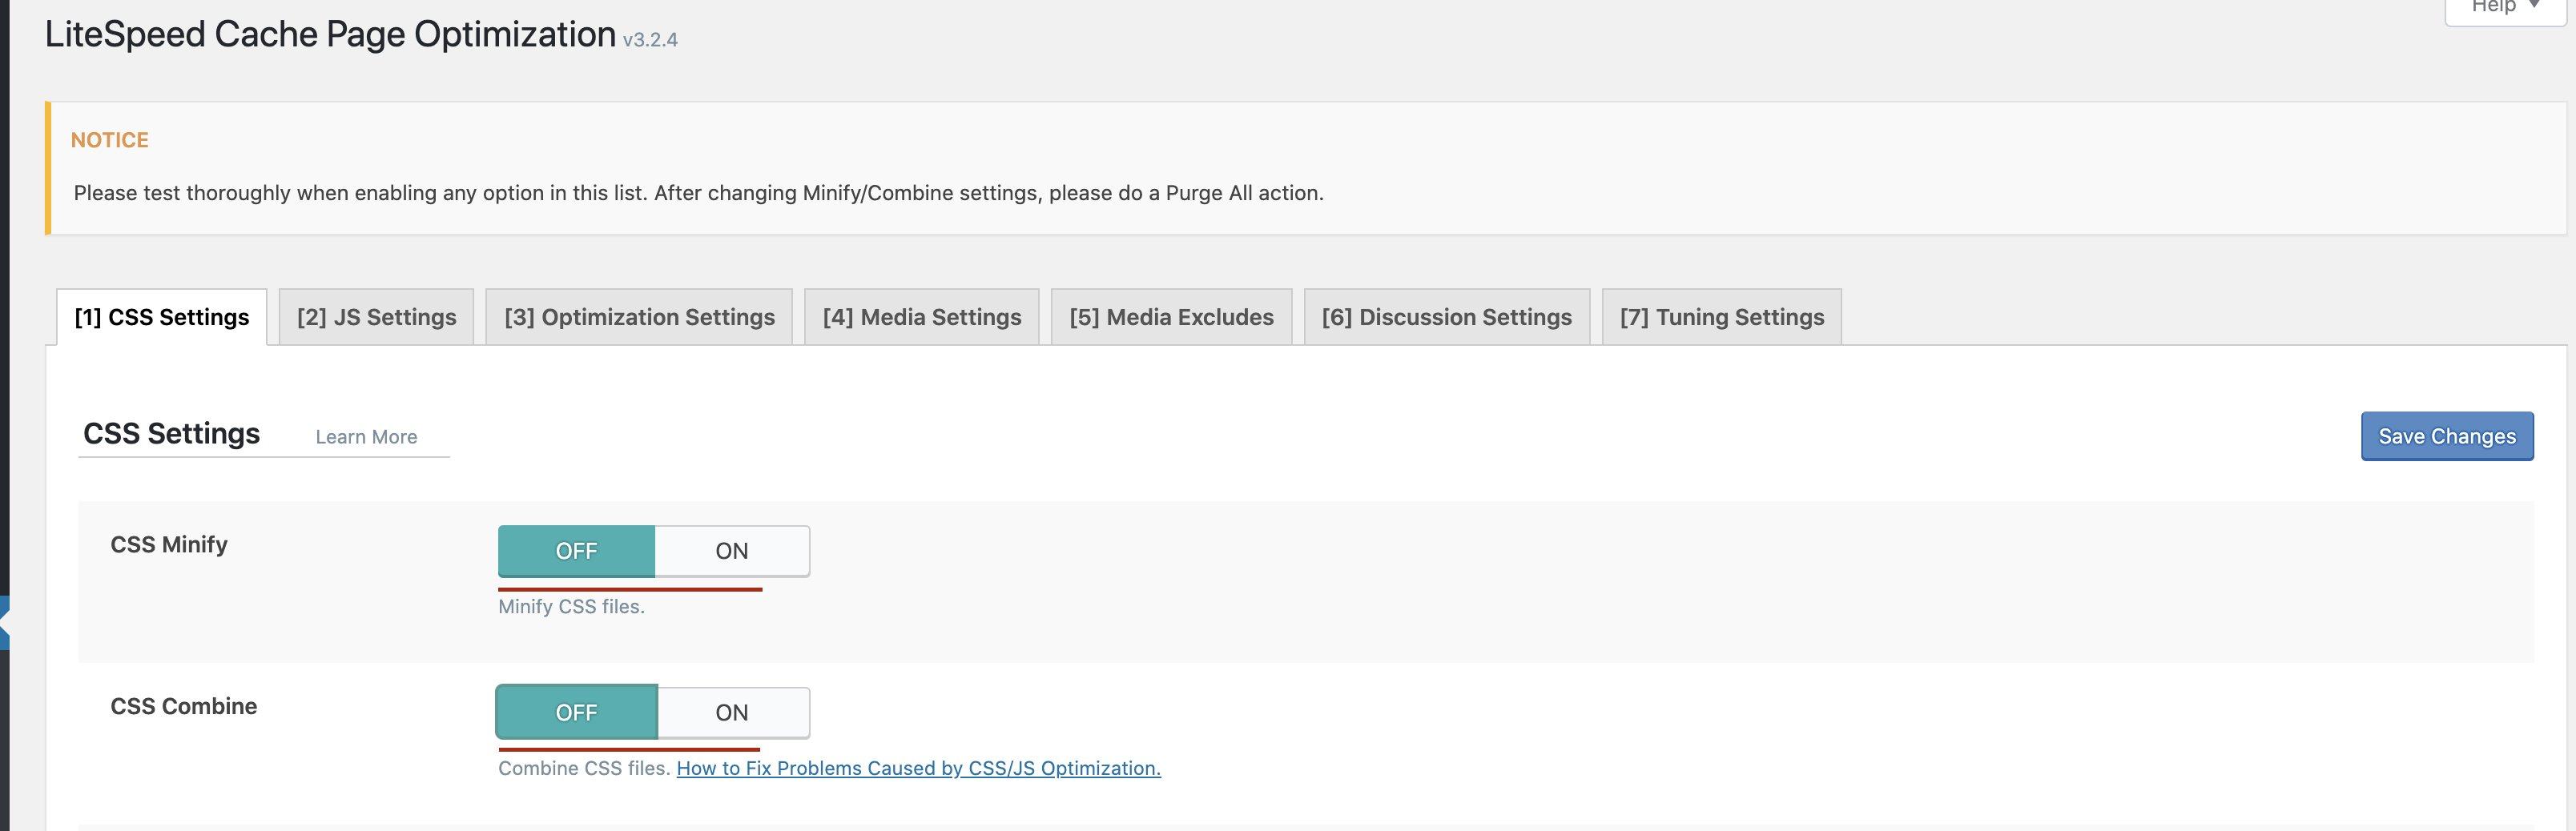Expand the Help dropdown
Screen dimensions: 2576x831
click(2505, 8)
